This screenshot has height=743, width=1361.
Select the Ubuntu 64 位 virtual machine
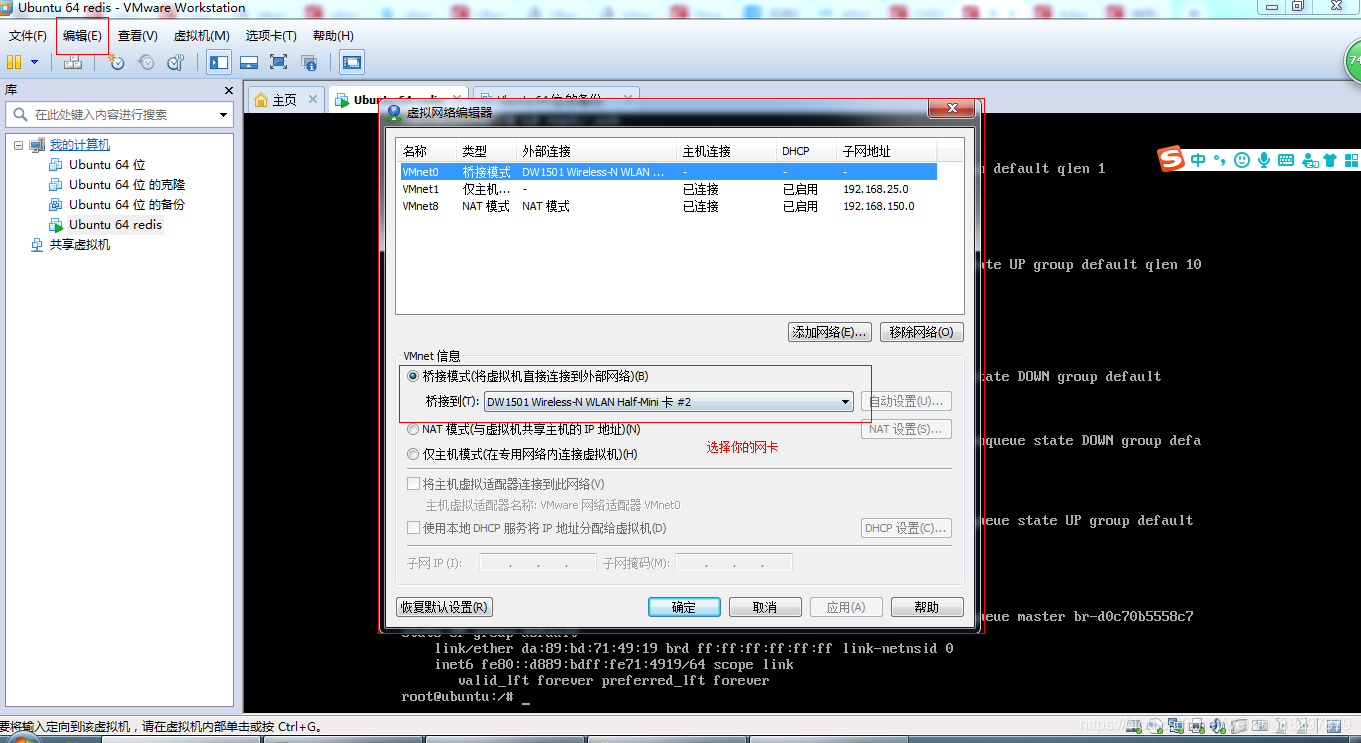click(x=107, y=165)
